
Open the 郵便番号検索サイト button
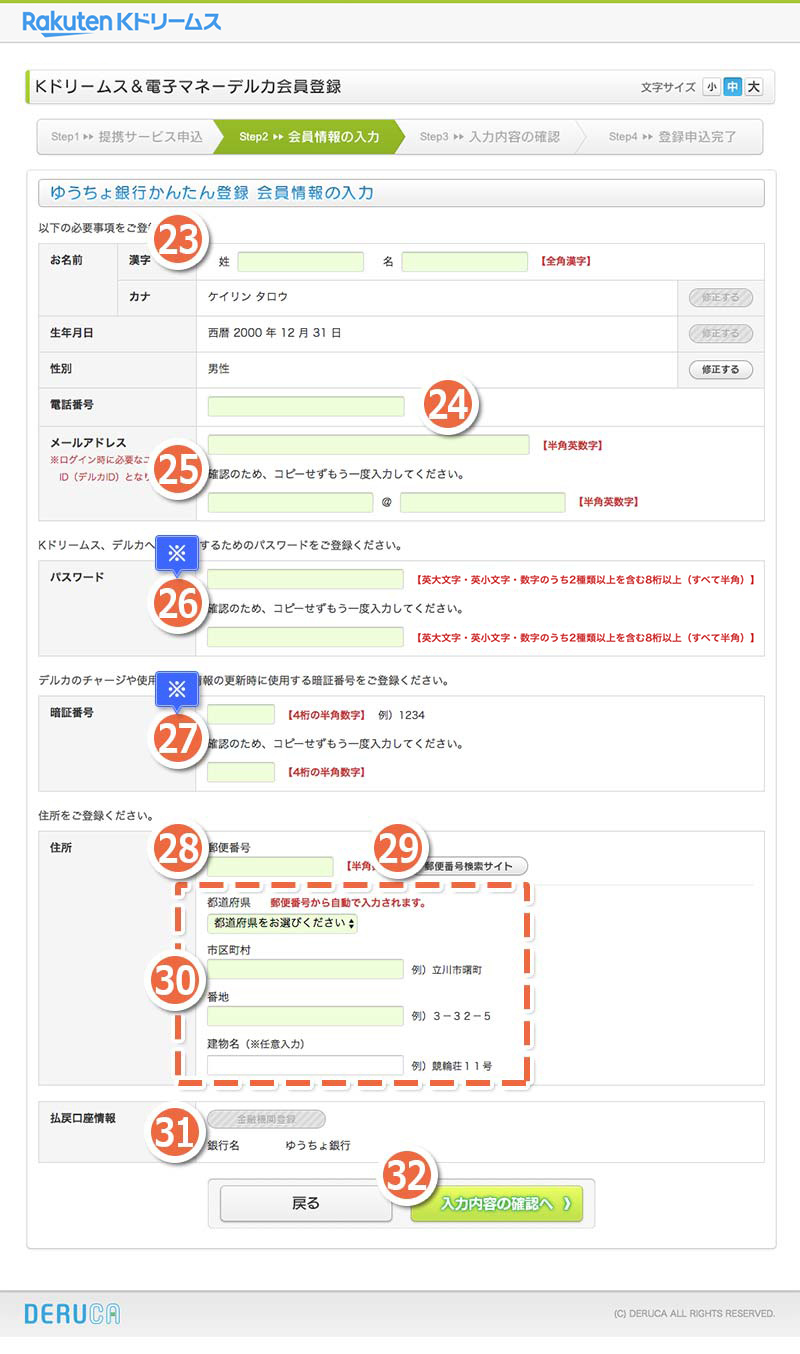(468, 867)
